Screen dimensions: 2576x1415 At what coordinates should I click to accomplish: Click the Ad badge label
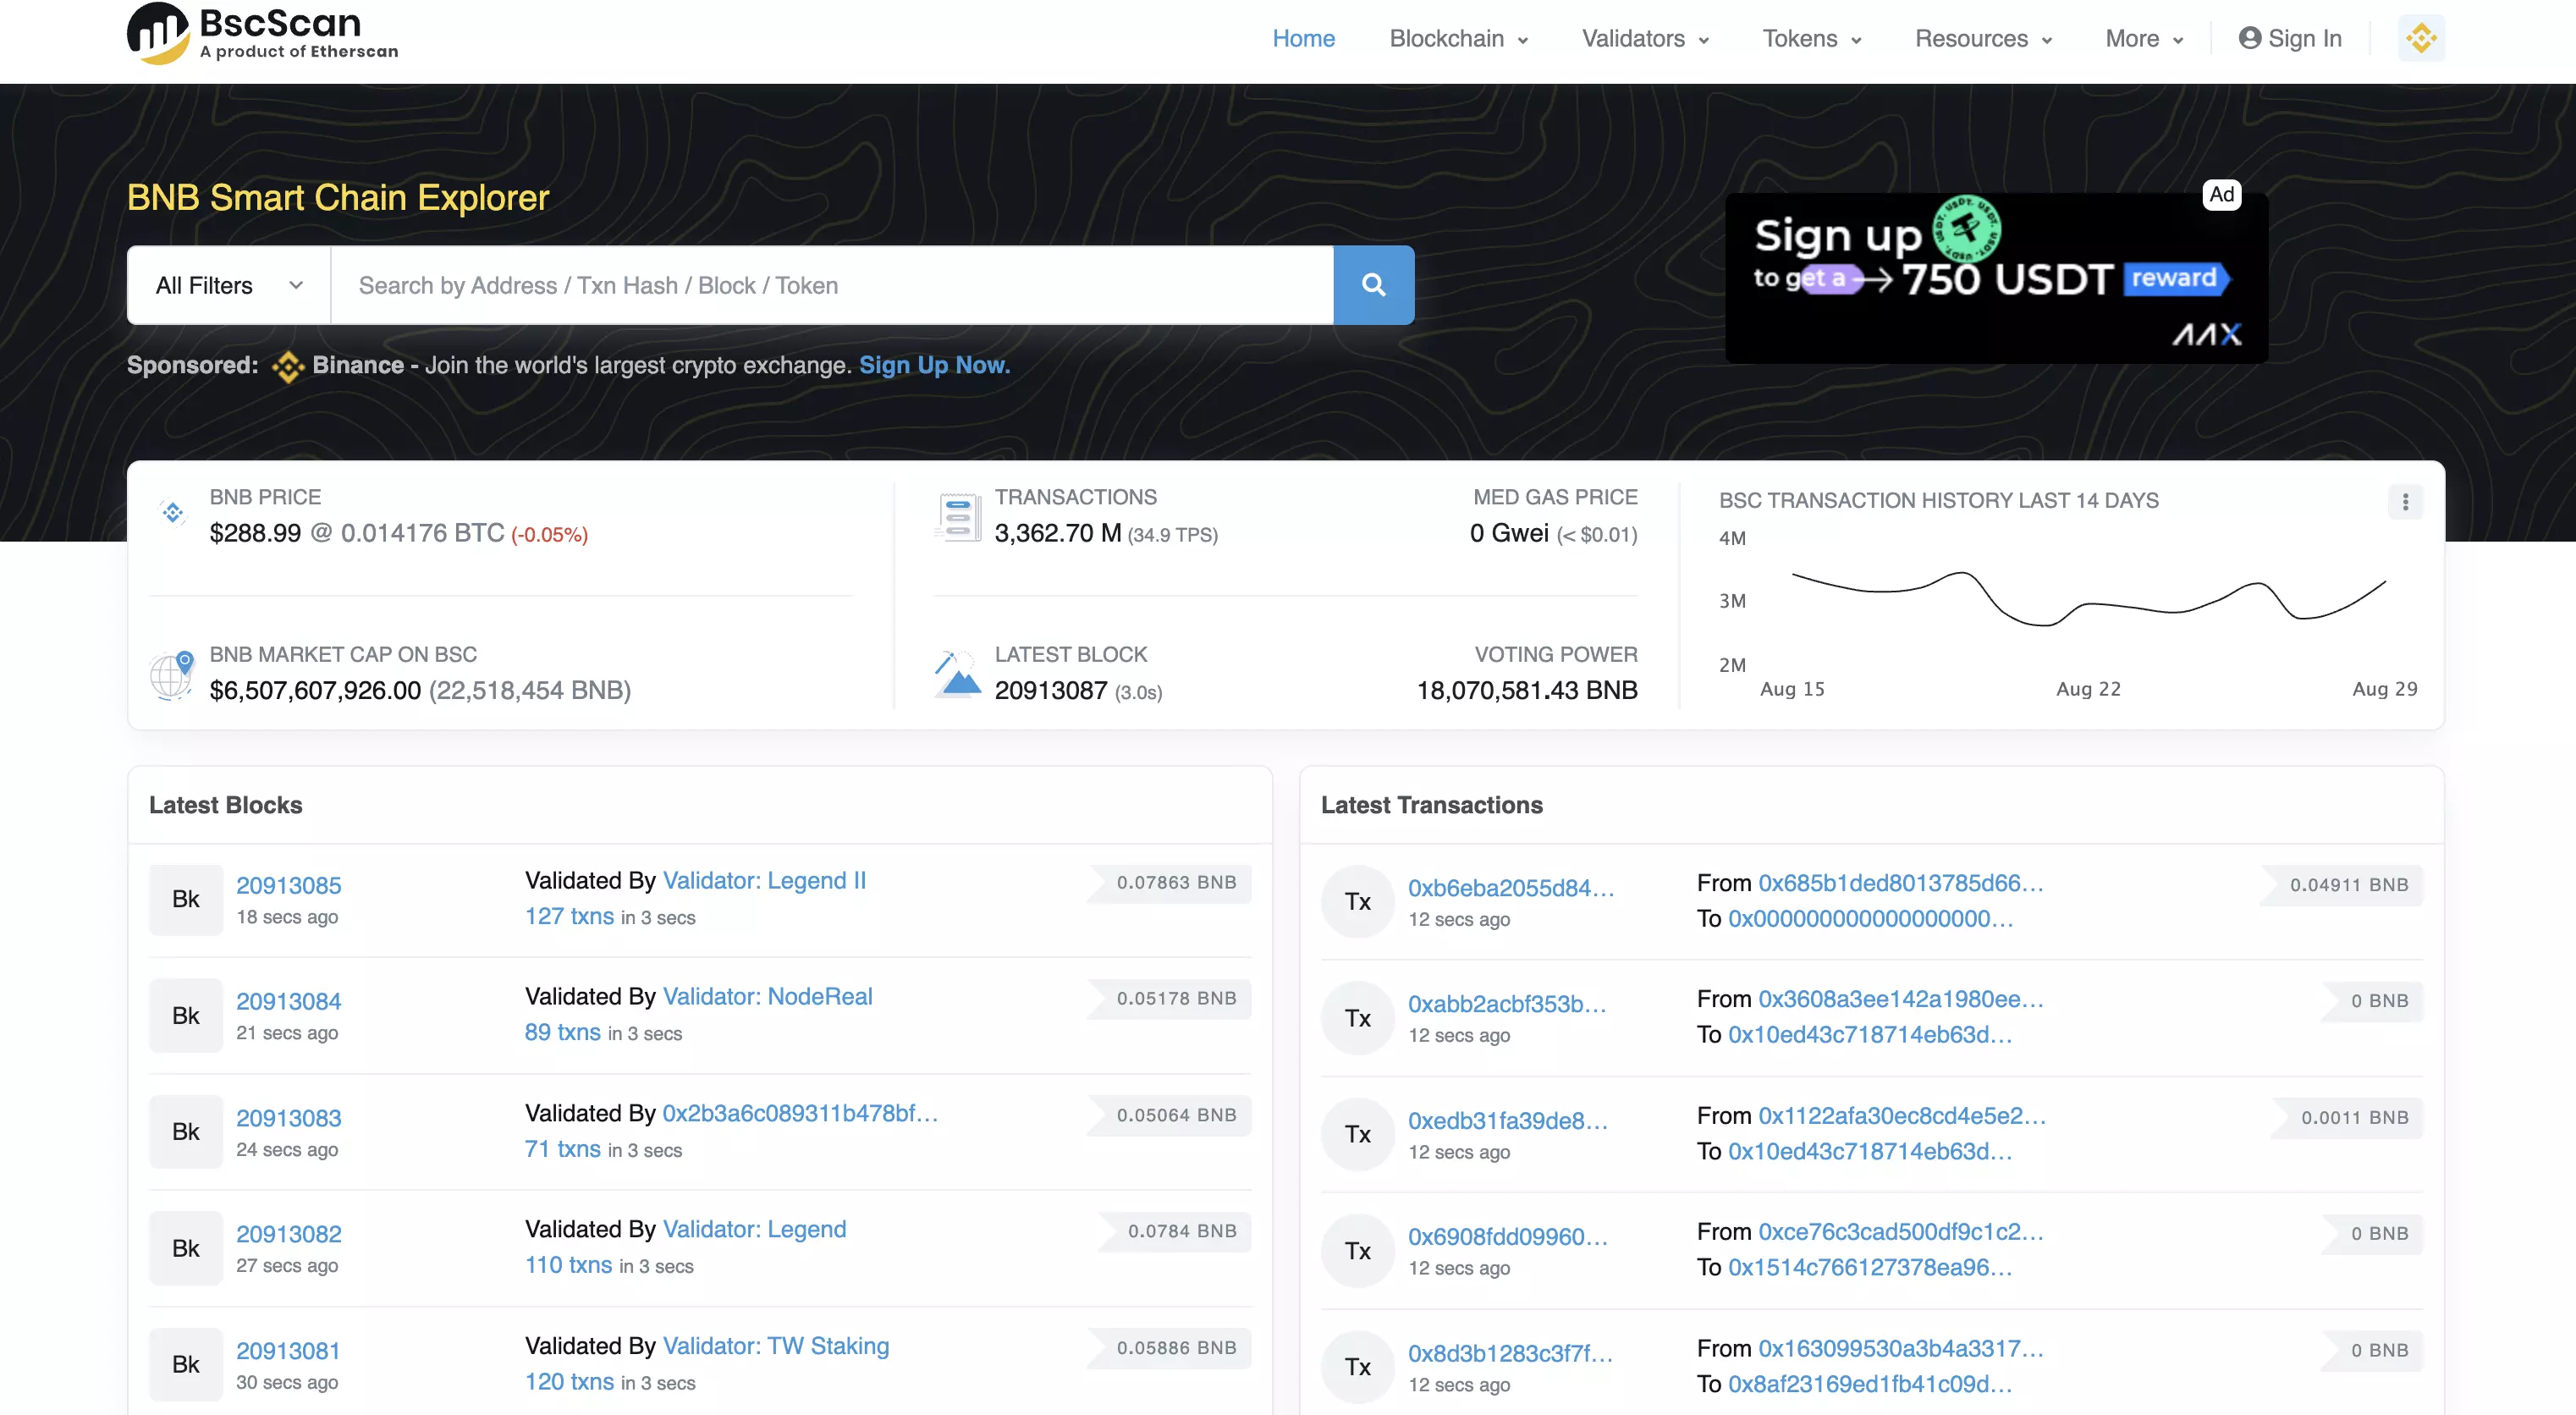2221,194
